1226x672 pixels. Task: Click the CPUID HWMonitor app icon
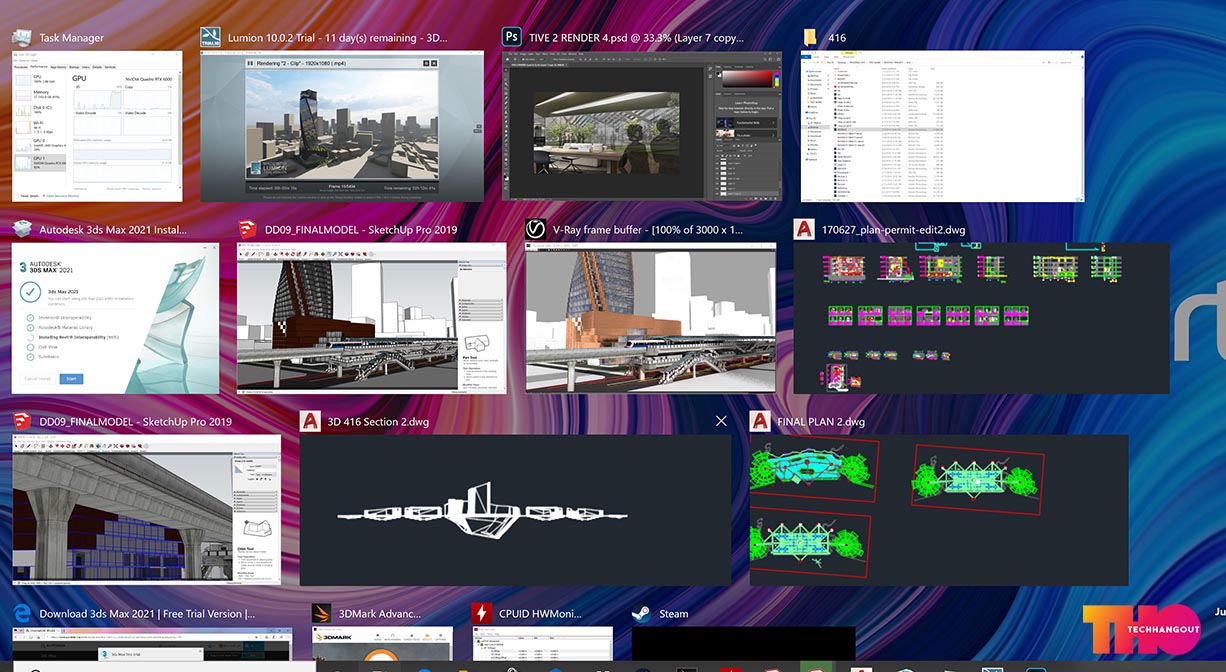(482, 614)
